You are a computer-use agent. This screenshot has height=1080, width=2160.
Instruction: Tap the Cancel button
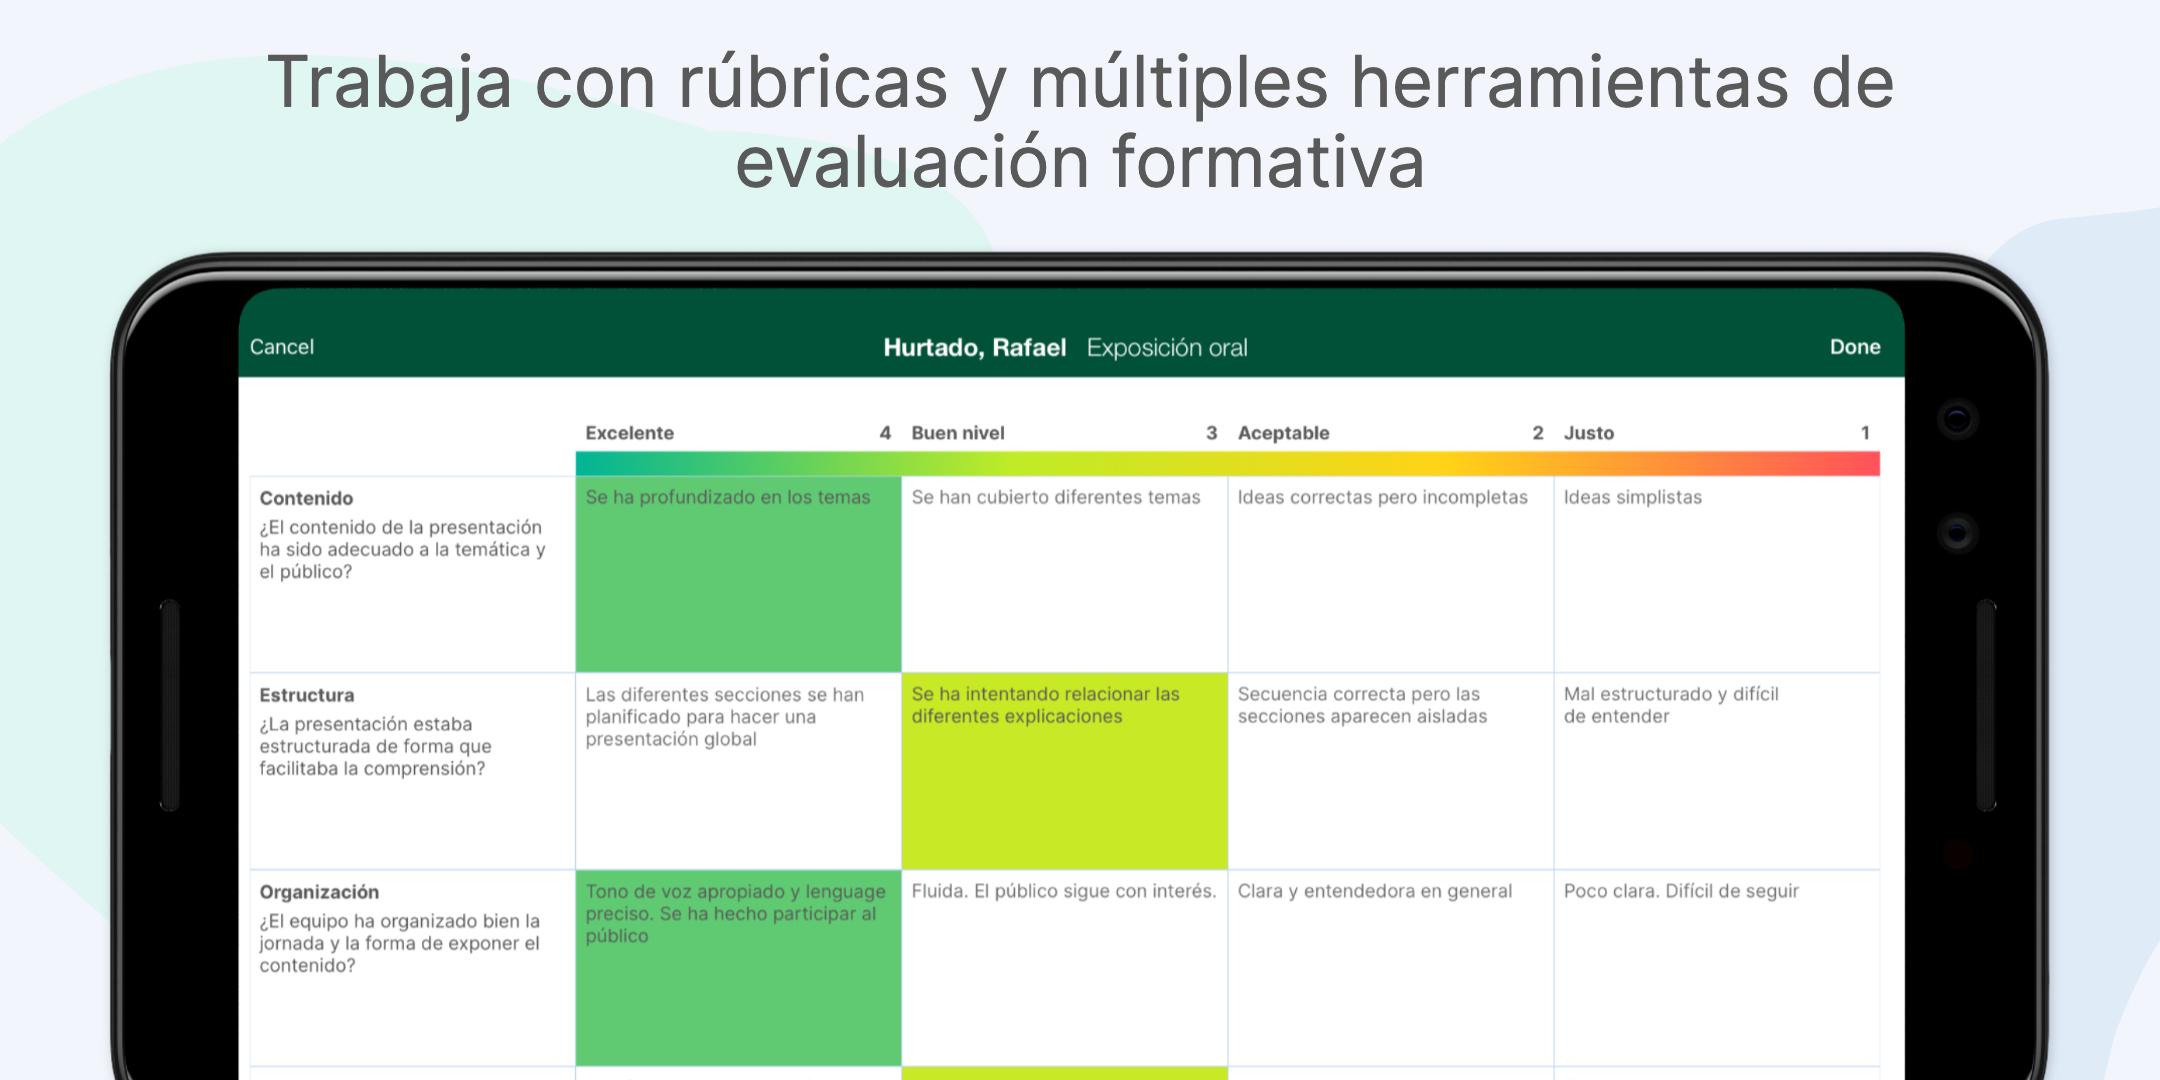click(x=281, y=347)
